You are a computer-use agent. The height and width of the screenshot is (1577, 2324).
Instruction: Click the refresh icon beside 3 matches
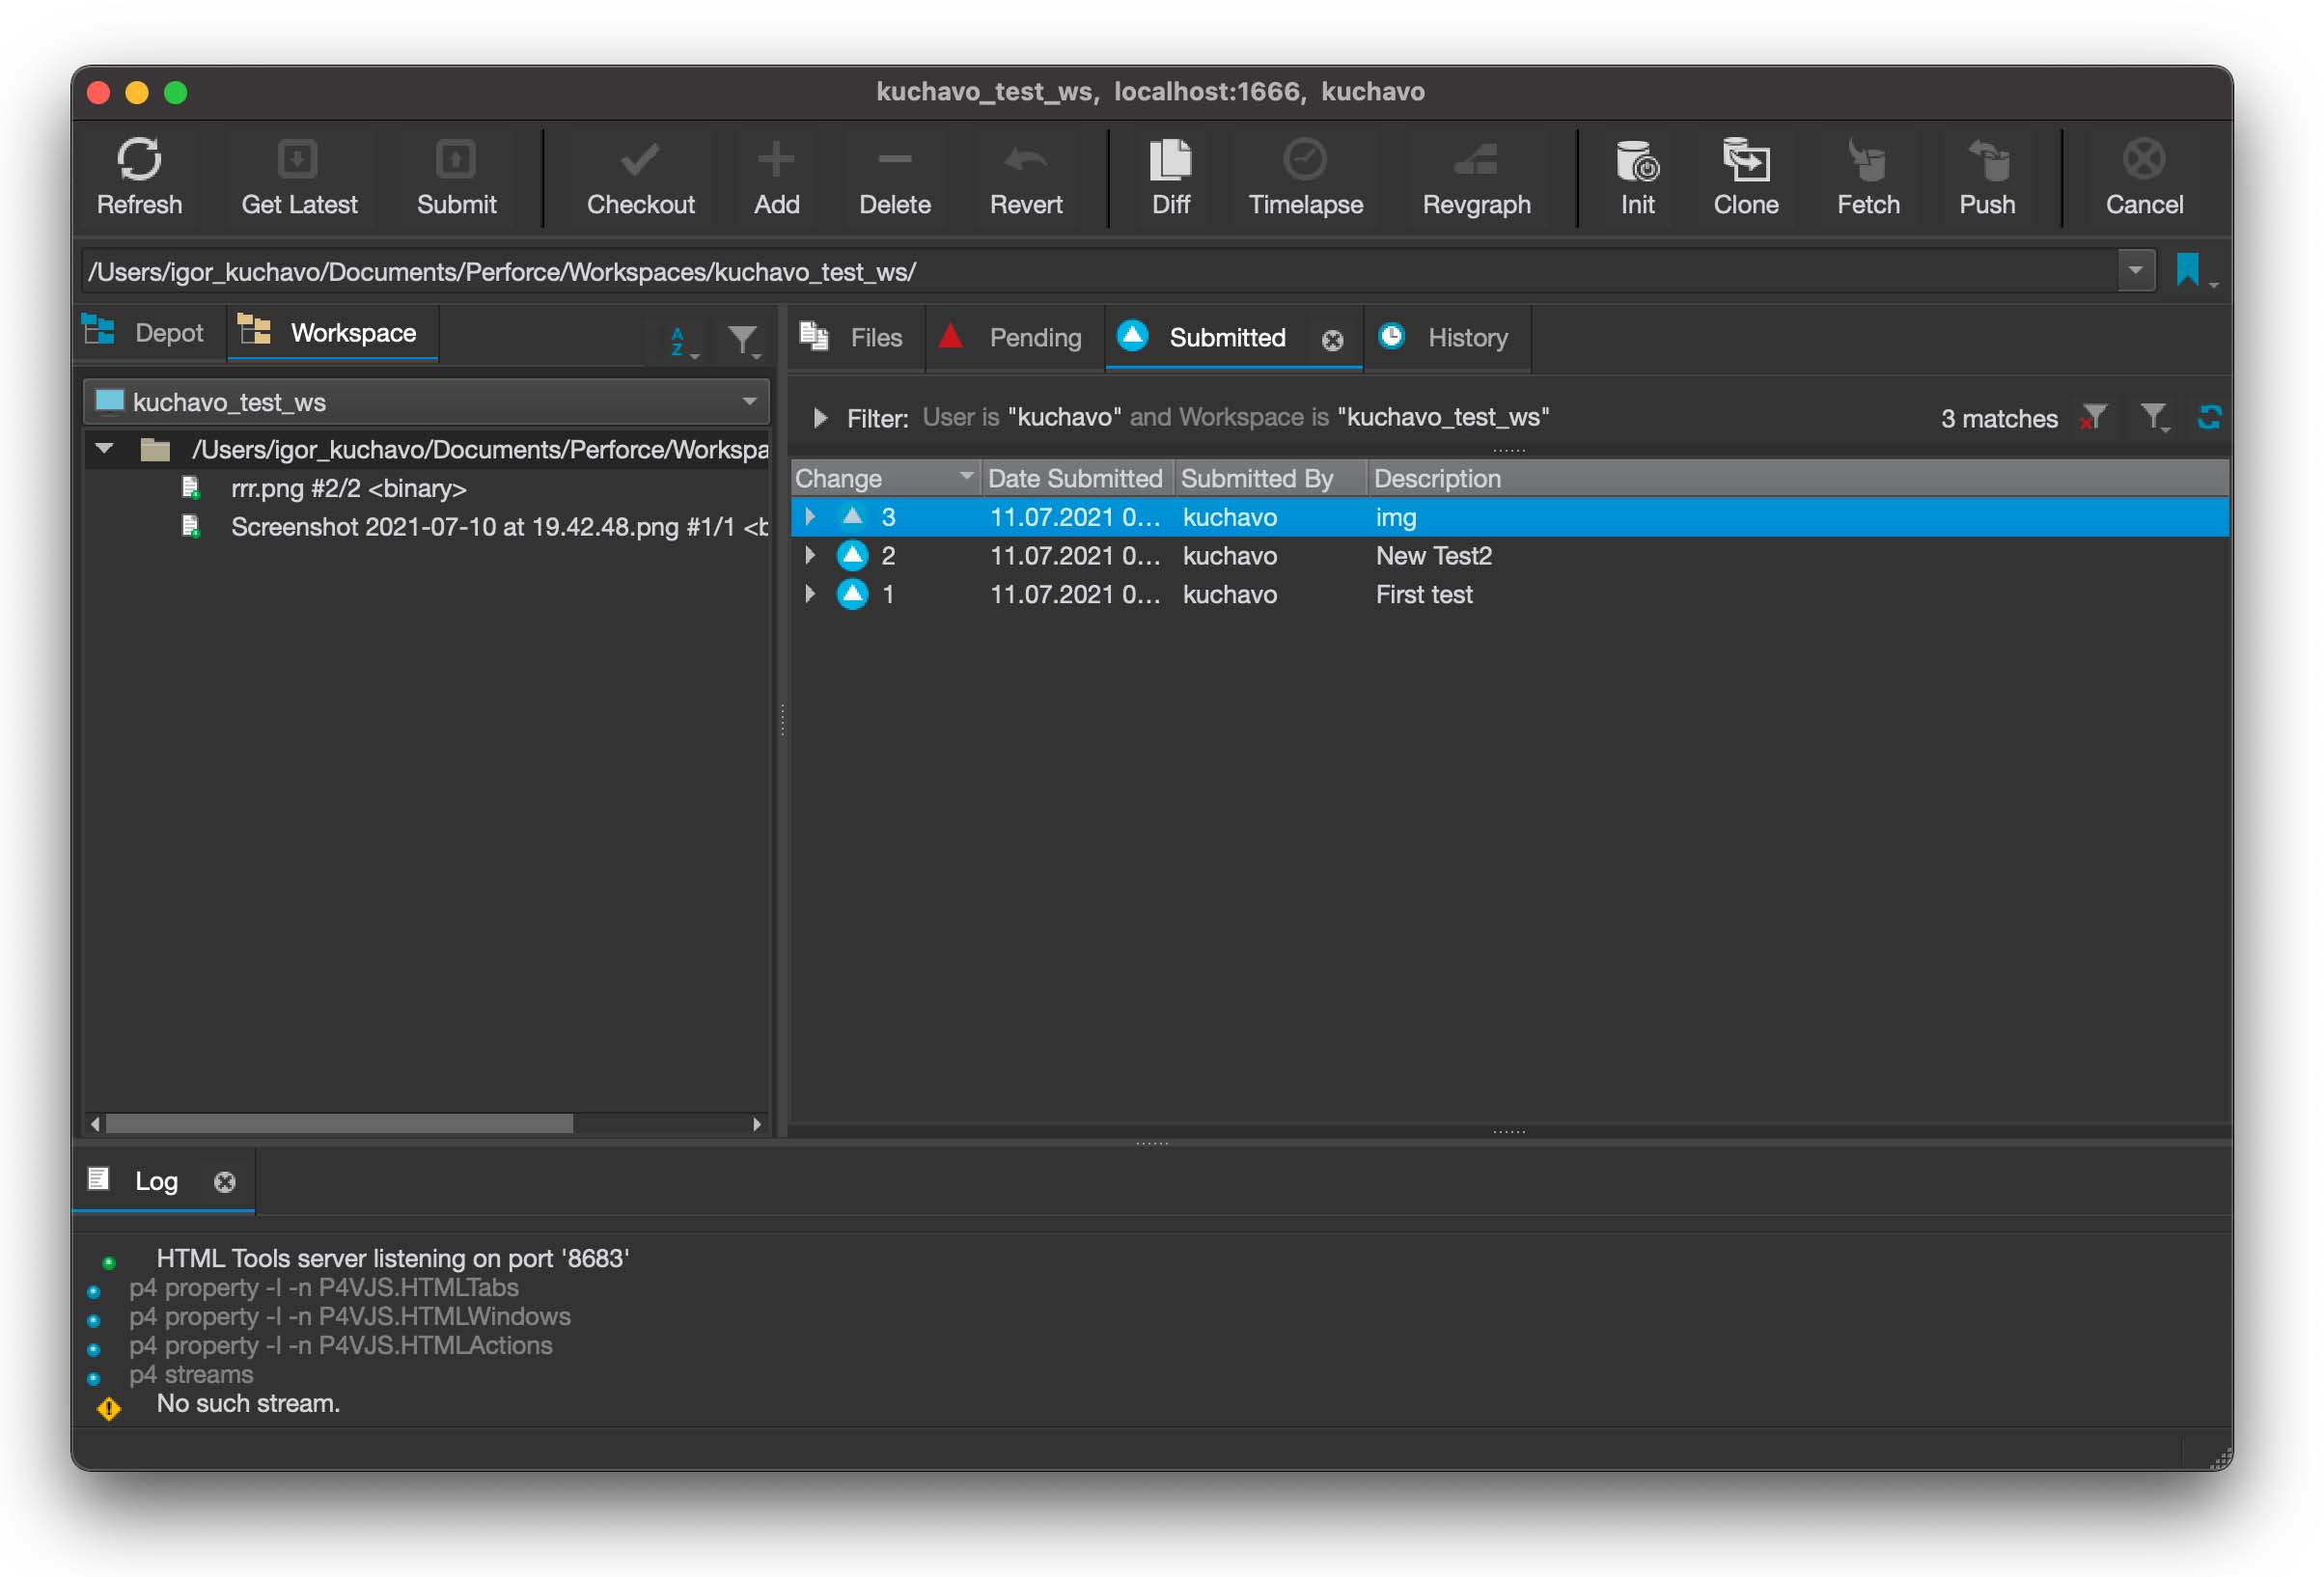tap(2209, 417)
